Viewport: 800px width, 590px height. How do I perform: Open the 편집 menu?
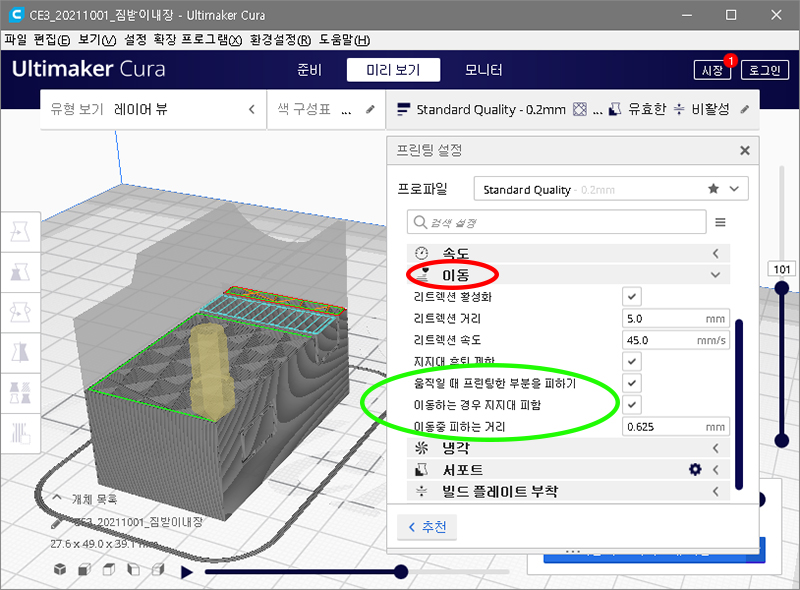52,40
